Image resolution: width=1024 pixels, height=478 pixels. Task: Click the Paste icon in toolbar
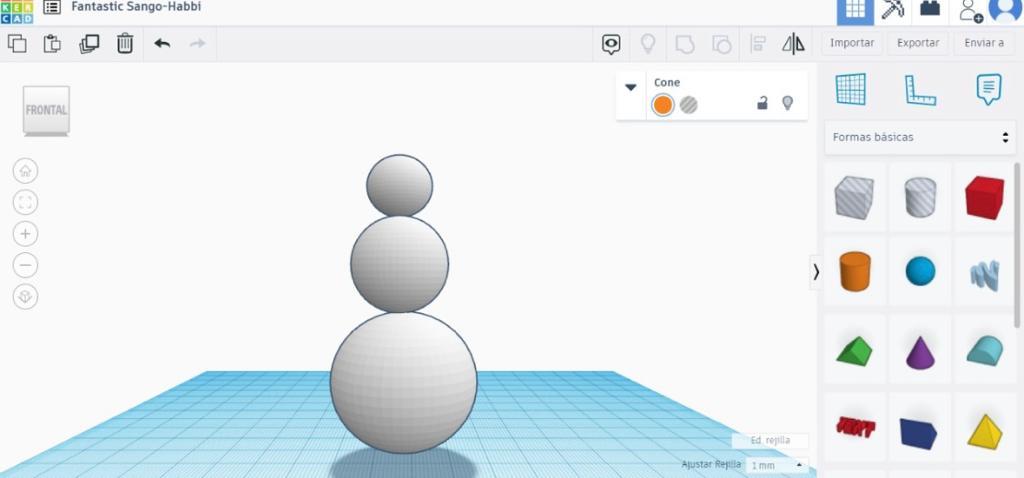pyautogui.click(x=52, y=44)
